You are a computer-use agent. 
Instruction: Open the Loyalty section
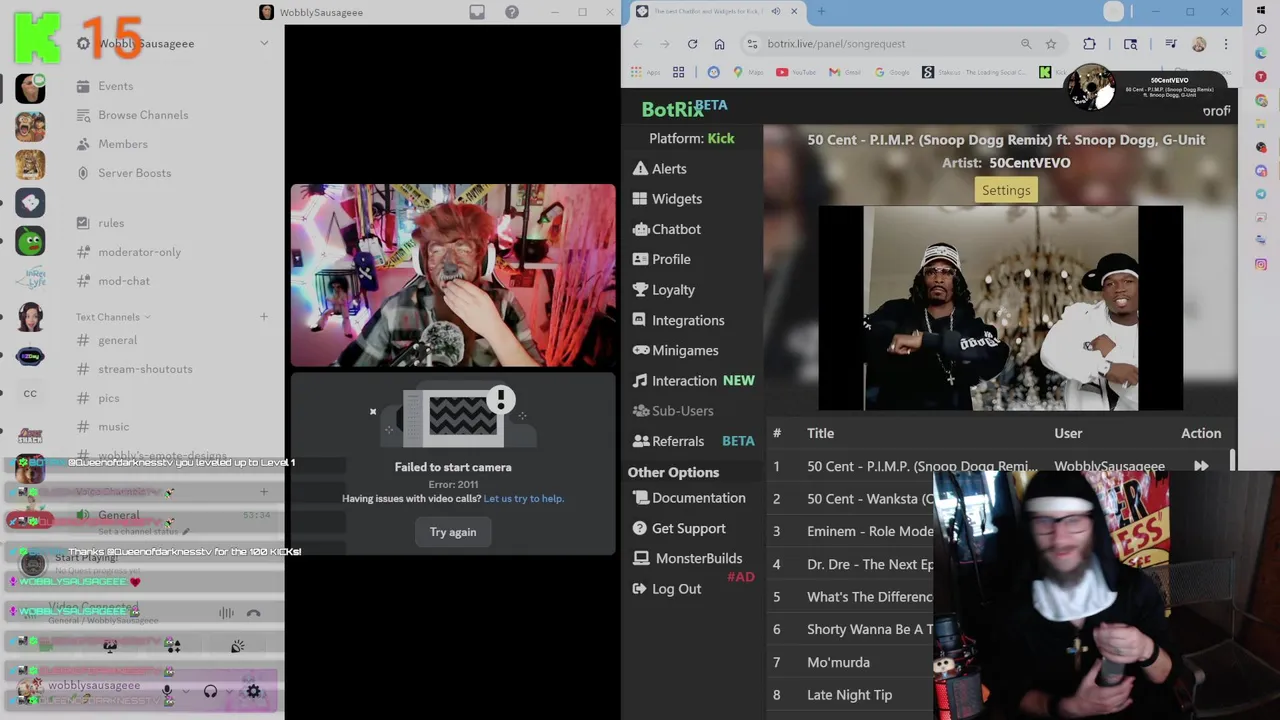click(664, 290)
